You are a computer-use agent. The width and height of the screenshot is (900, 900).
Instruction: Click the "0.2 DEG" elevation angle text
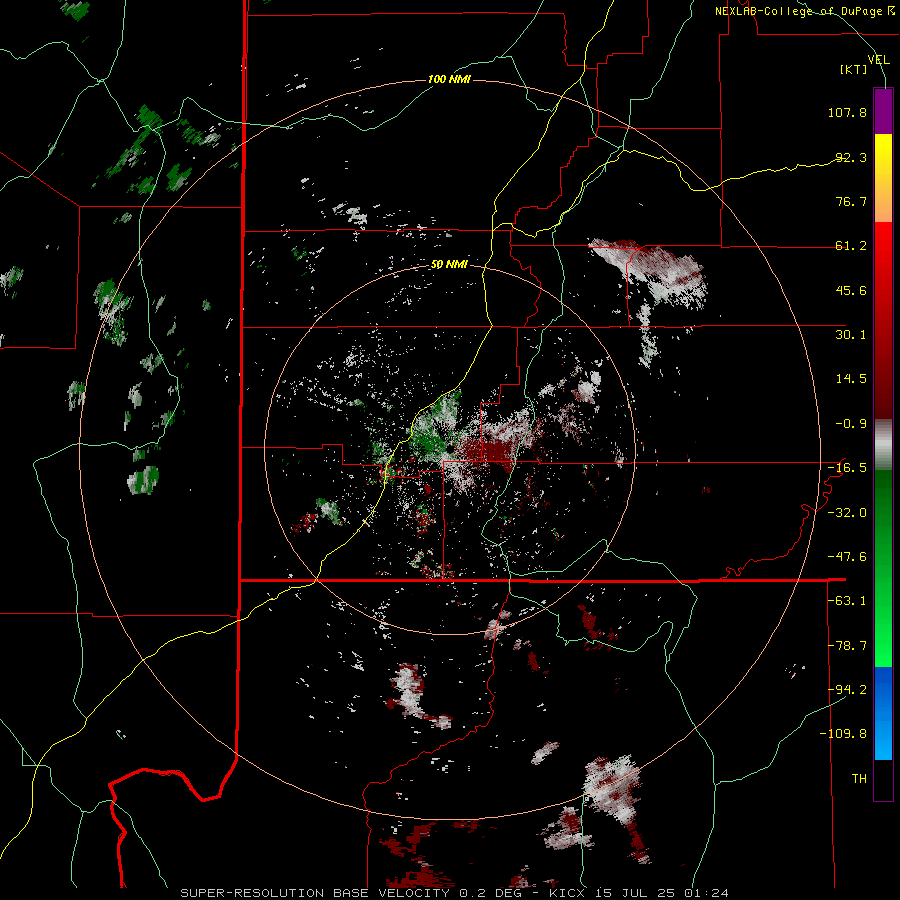[x=490, y=893]
